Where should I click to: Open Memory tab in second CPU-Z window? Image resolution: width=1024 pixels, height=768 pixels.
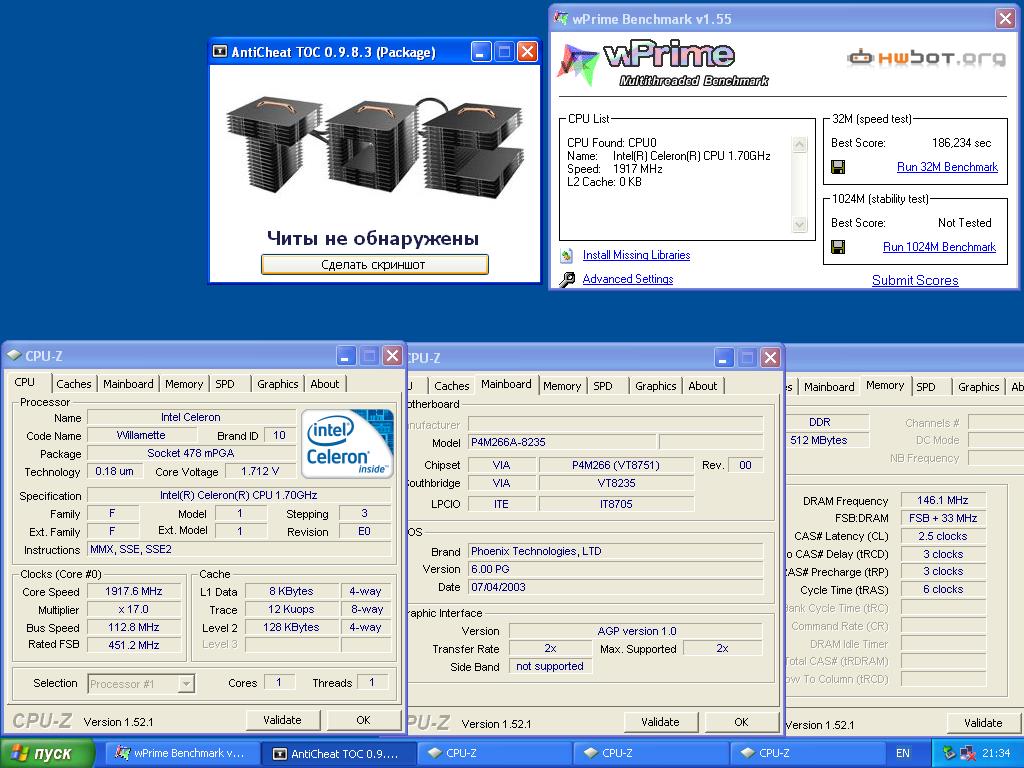pos(562,386)
